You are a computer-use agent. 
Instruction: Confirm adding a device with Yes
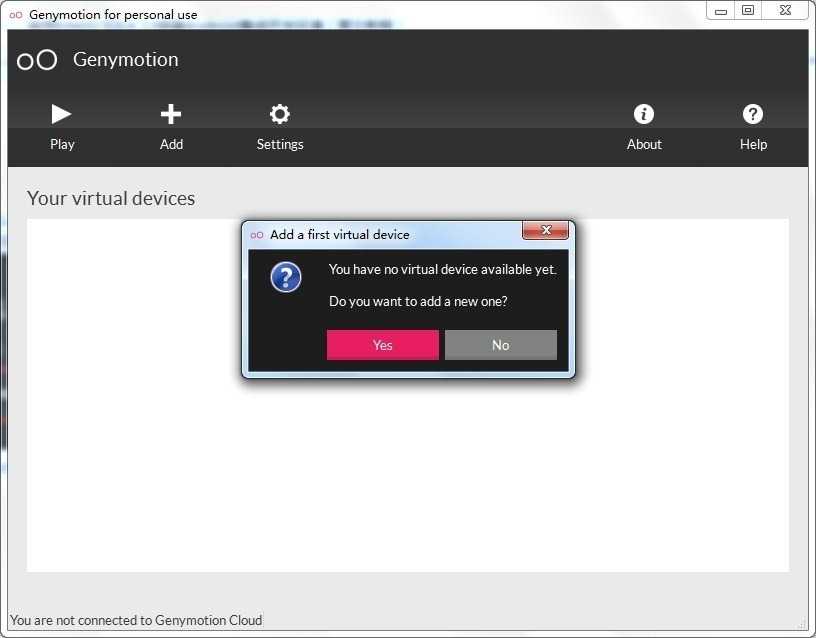click(x=382, y=344)
